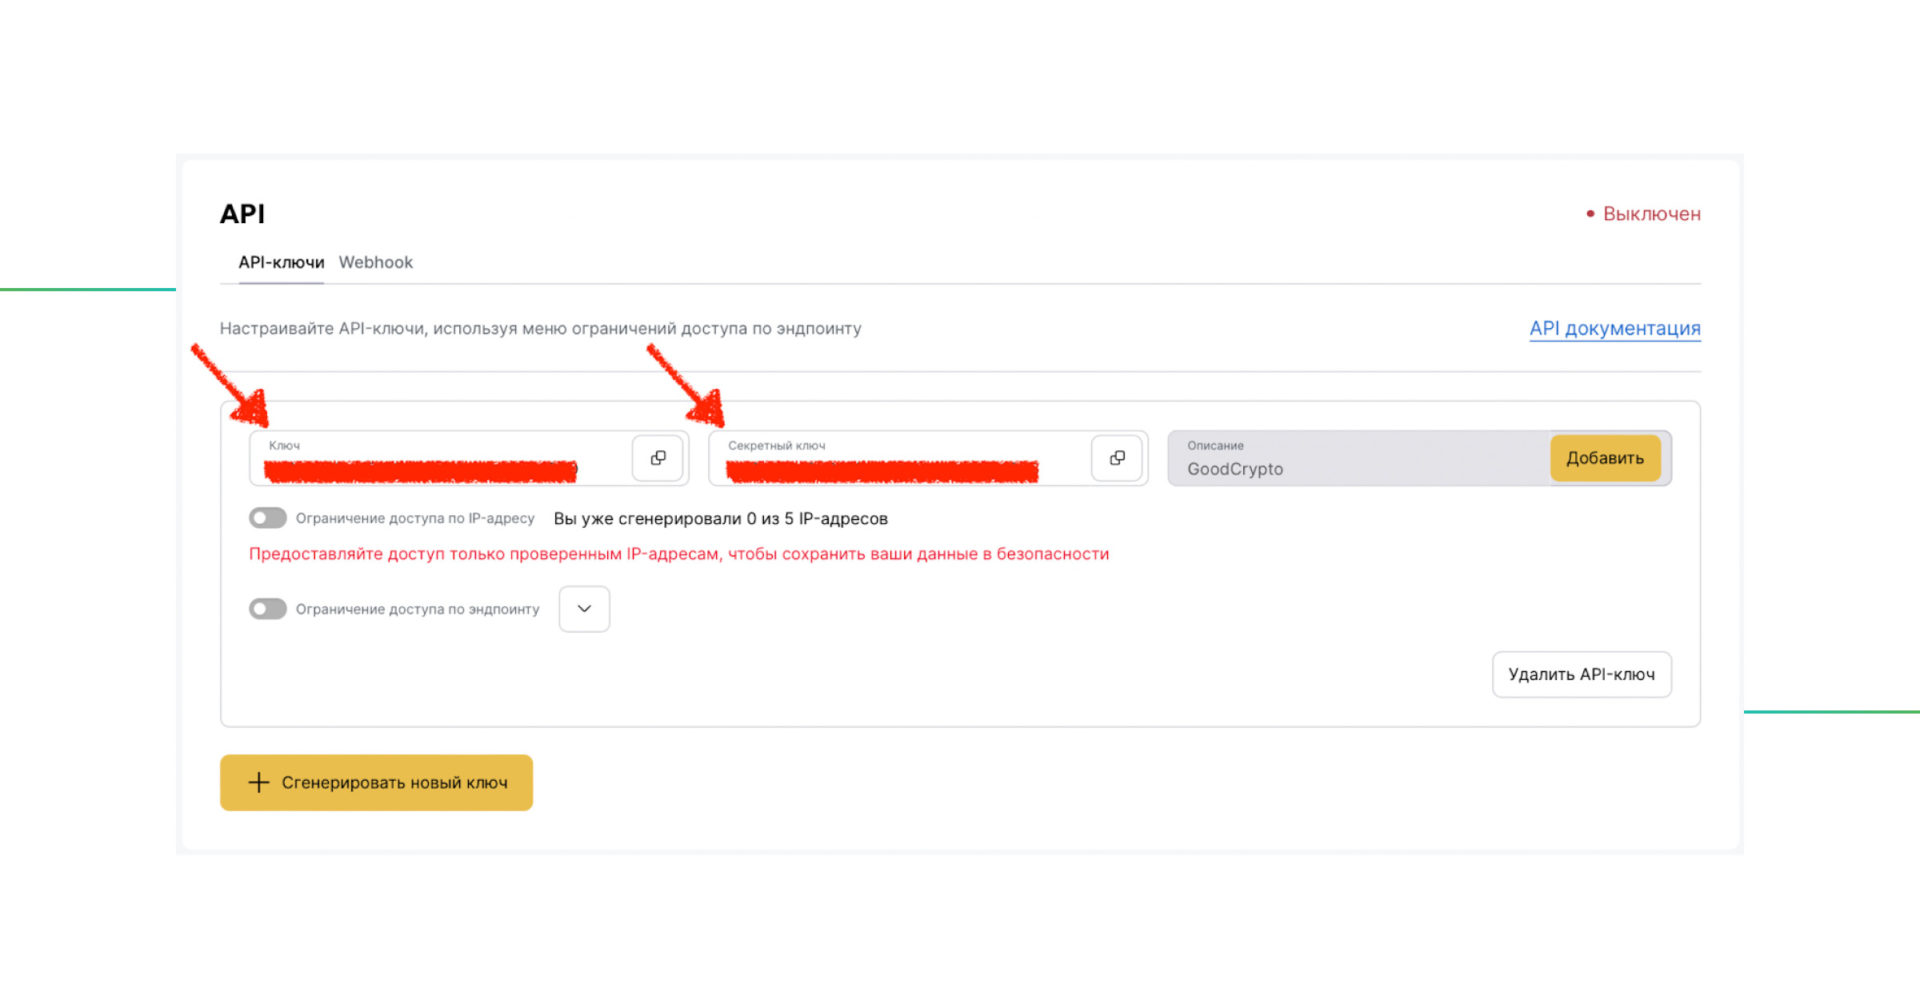Click the generated IP-addresses count text
This screenshot has height=1008, width=1920.
pos(720,518)
